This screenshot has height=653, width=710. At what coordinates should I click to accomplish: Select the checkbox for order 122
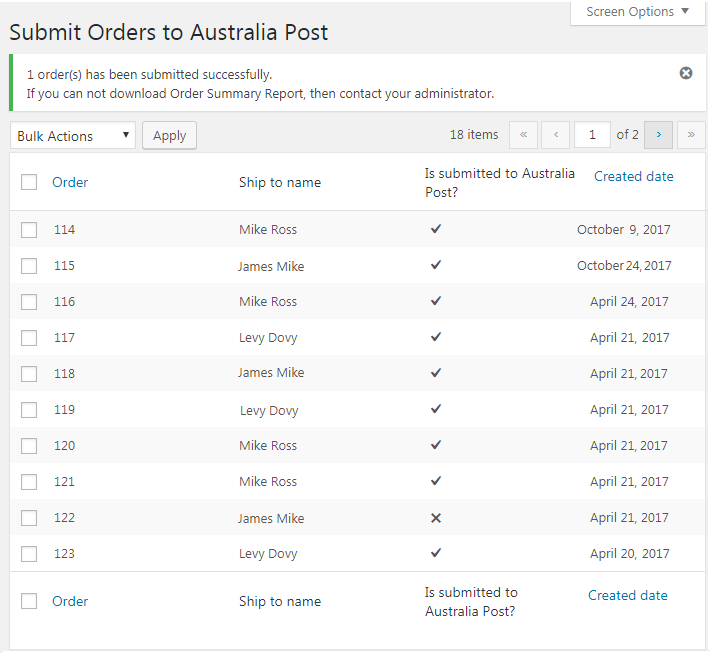(x=29, y=518)
